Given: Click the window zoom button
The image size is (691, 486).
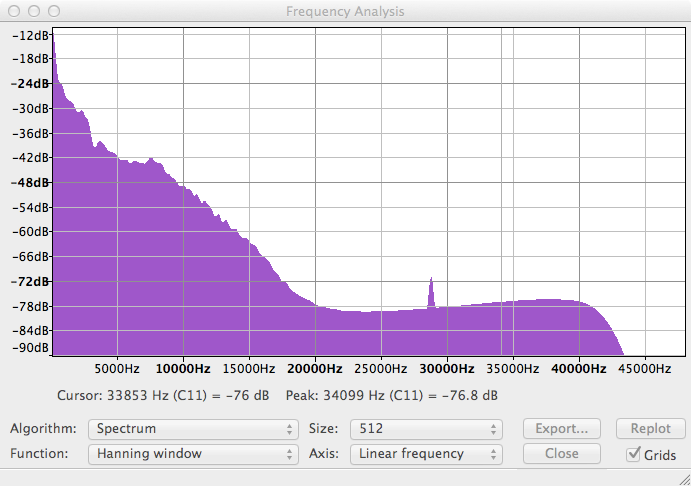Looking at the screenshot, I should coord(54,11).
